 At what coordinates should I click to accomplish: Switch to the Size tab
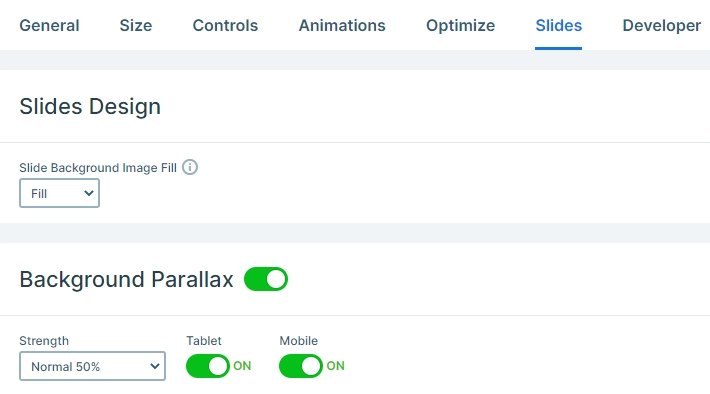click(x=136, y=25)
